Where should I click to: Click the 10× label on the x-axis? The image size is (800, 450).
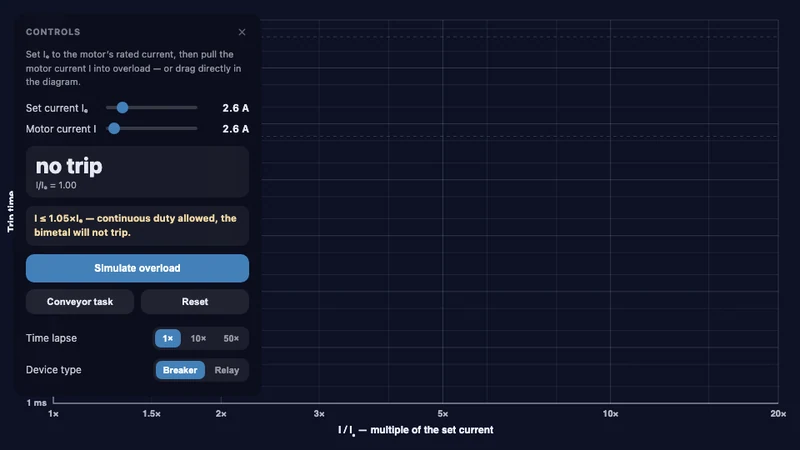click(x=610, y=414)
